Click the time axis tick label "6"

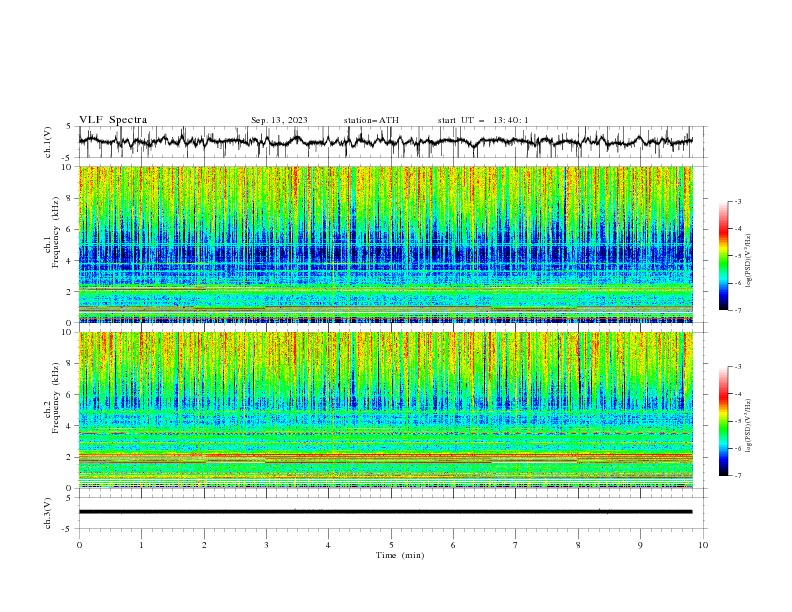(453, 545)
